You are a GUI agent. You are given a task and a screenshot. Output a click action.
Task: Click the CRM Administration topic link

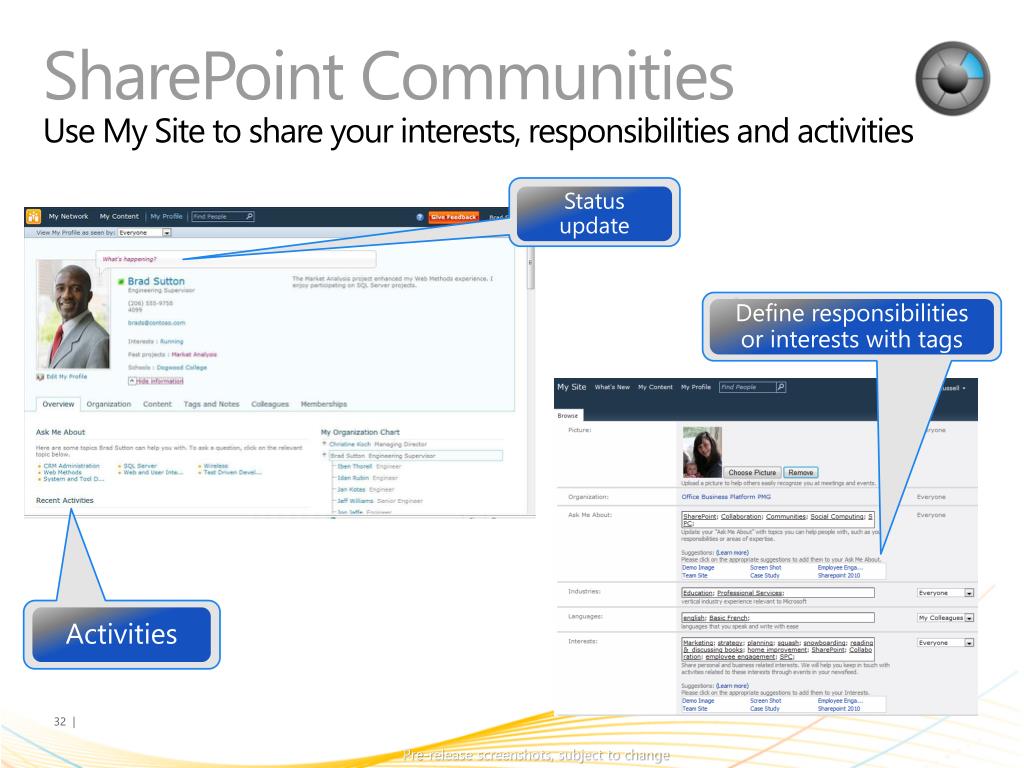71,466
